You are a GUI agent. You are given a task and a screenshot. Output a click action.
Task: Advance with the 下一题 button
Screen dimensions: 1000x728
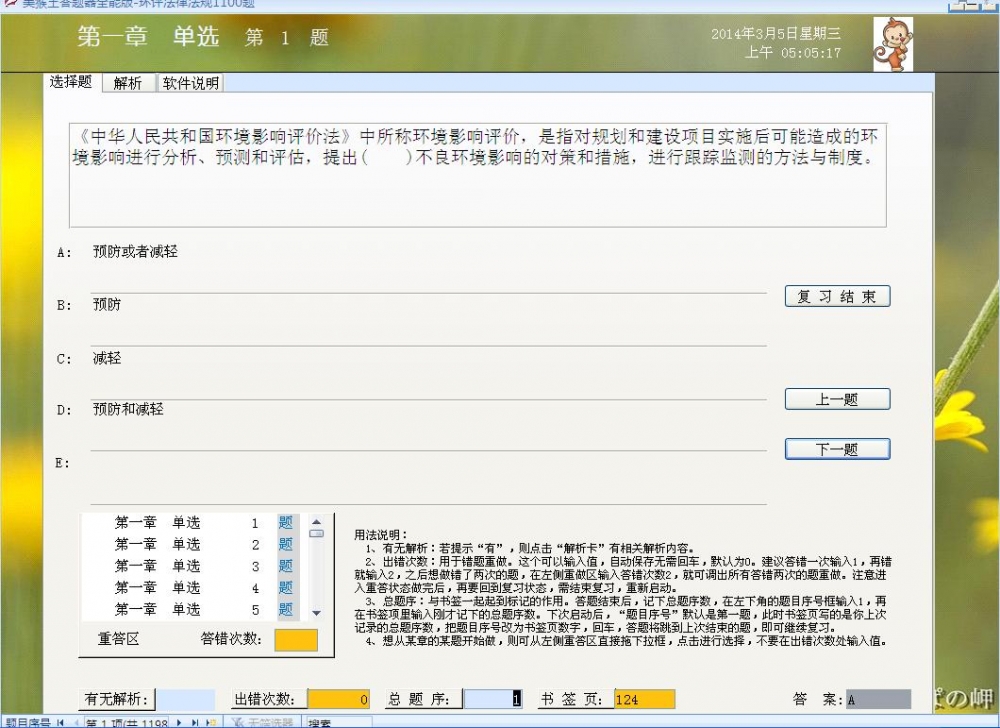[837, 449]
